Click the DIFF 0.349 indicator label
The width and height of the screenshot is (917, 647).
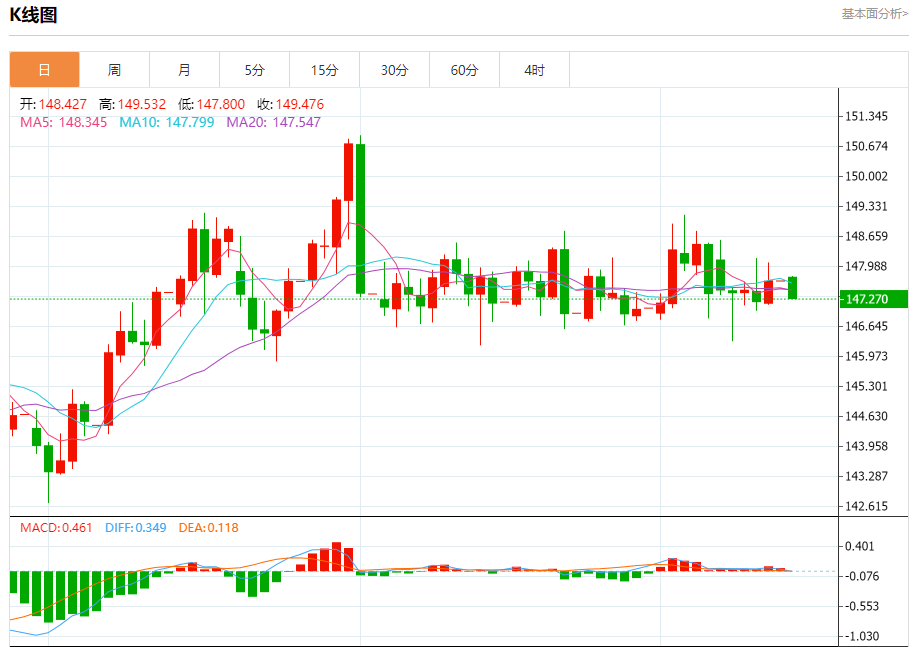(x=136, y=528)
